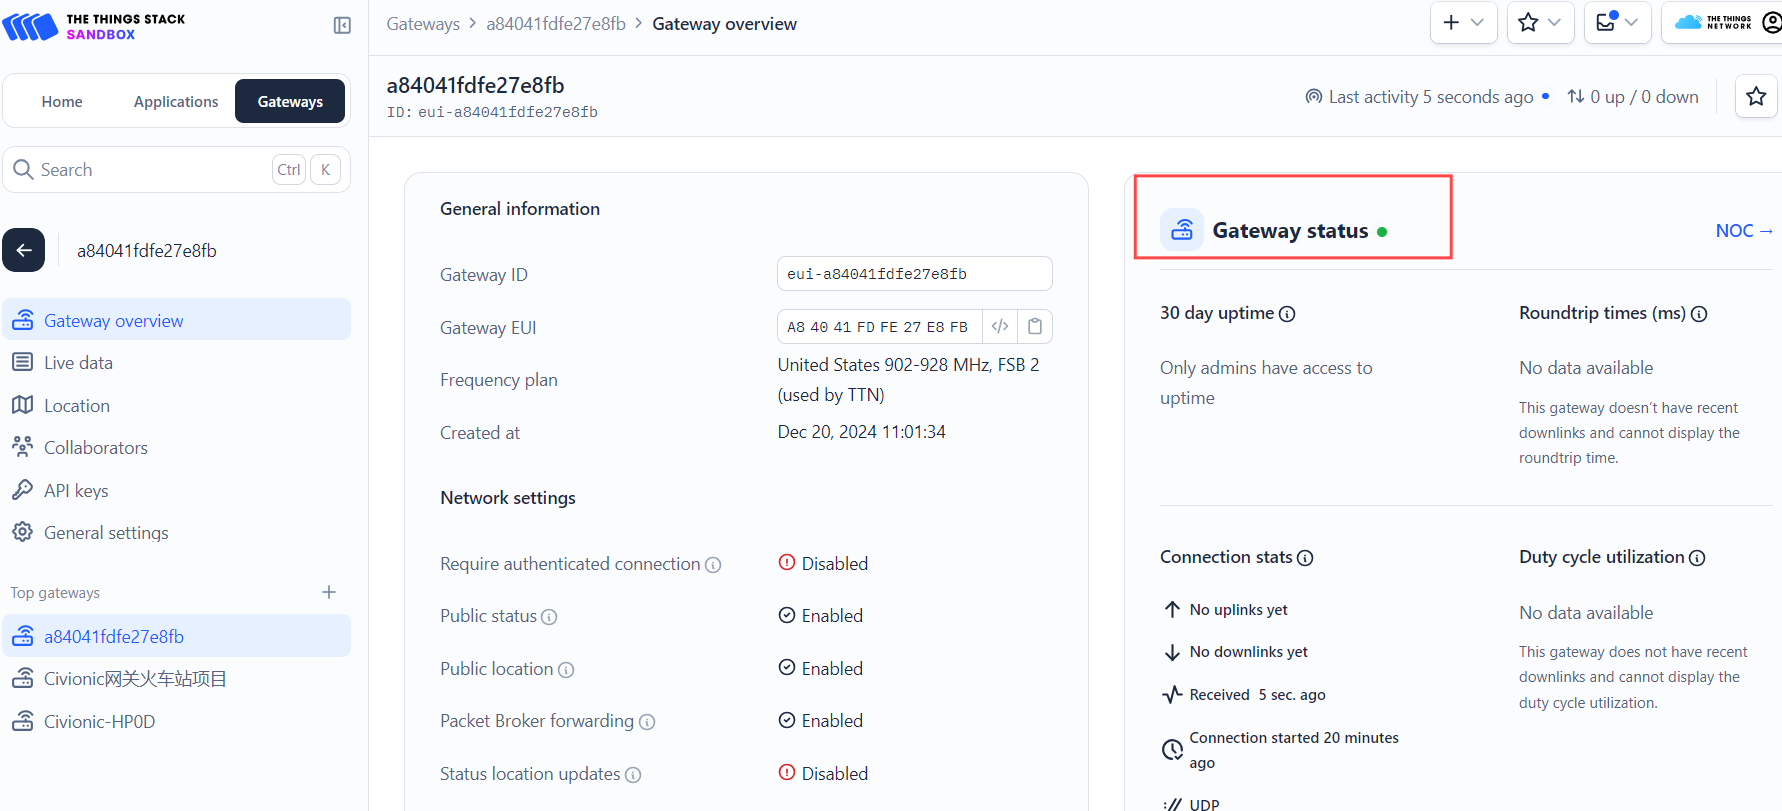
Task: Click No uplinks yet entry
Action: coord(1226,610)
